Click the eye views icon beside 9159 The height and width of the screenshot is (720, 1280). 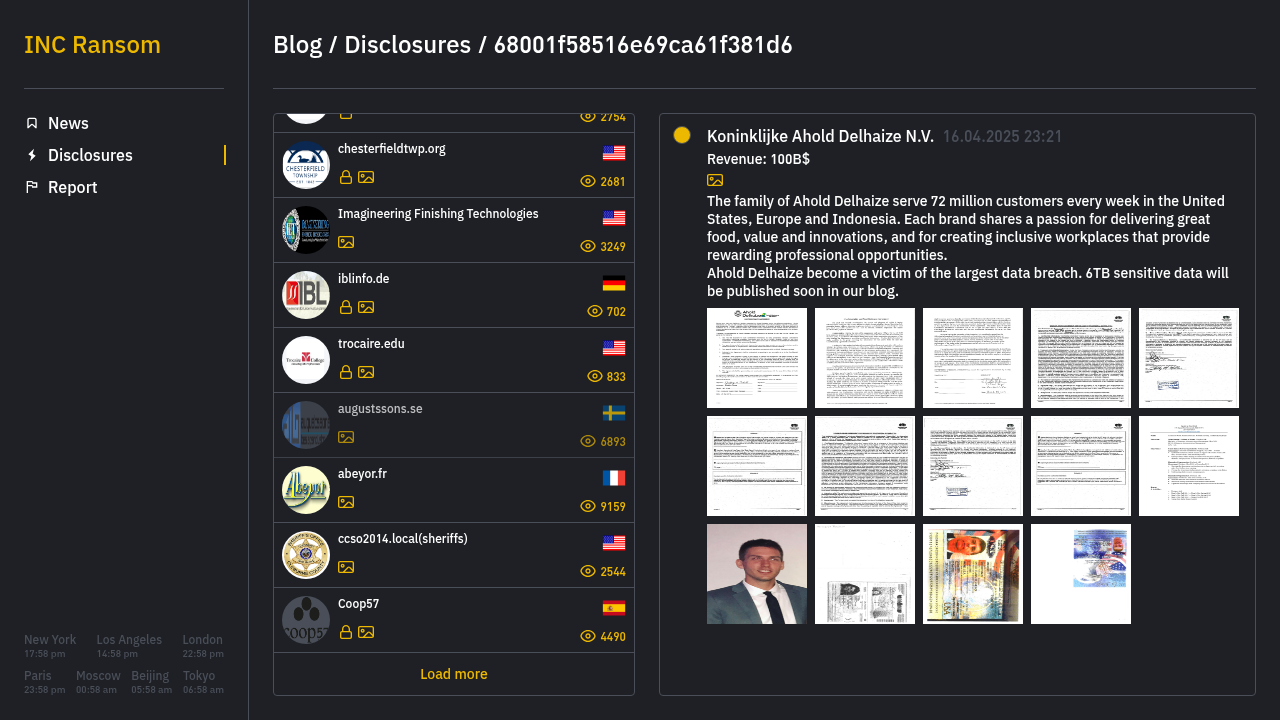point(588,507)
